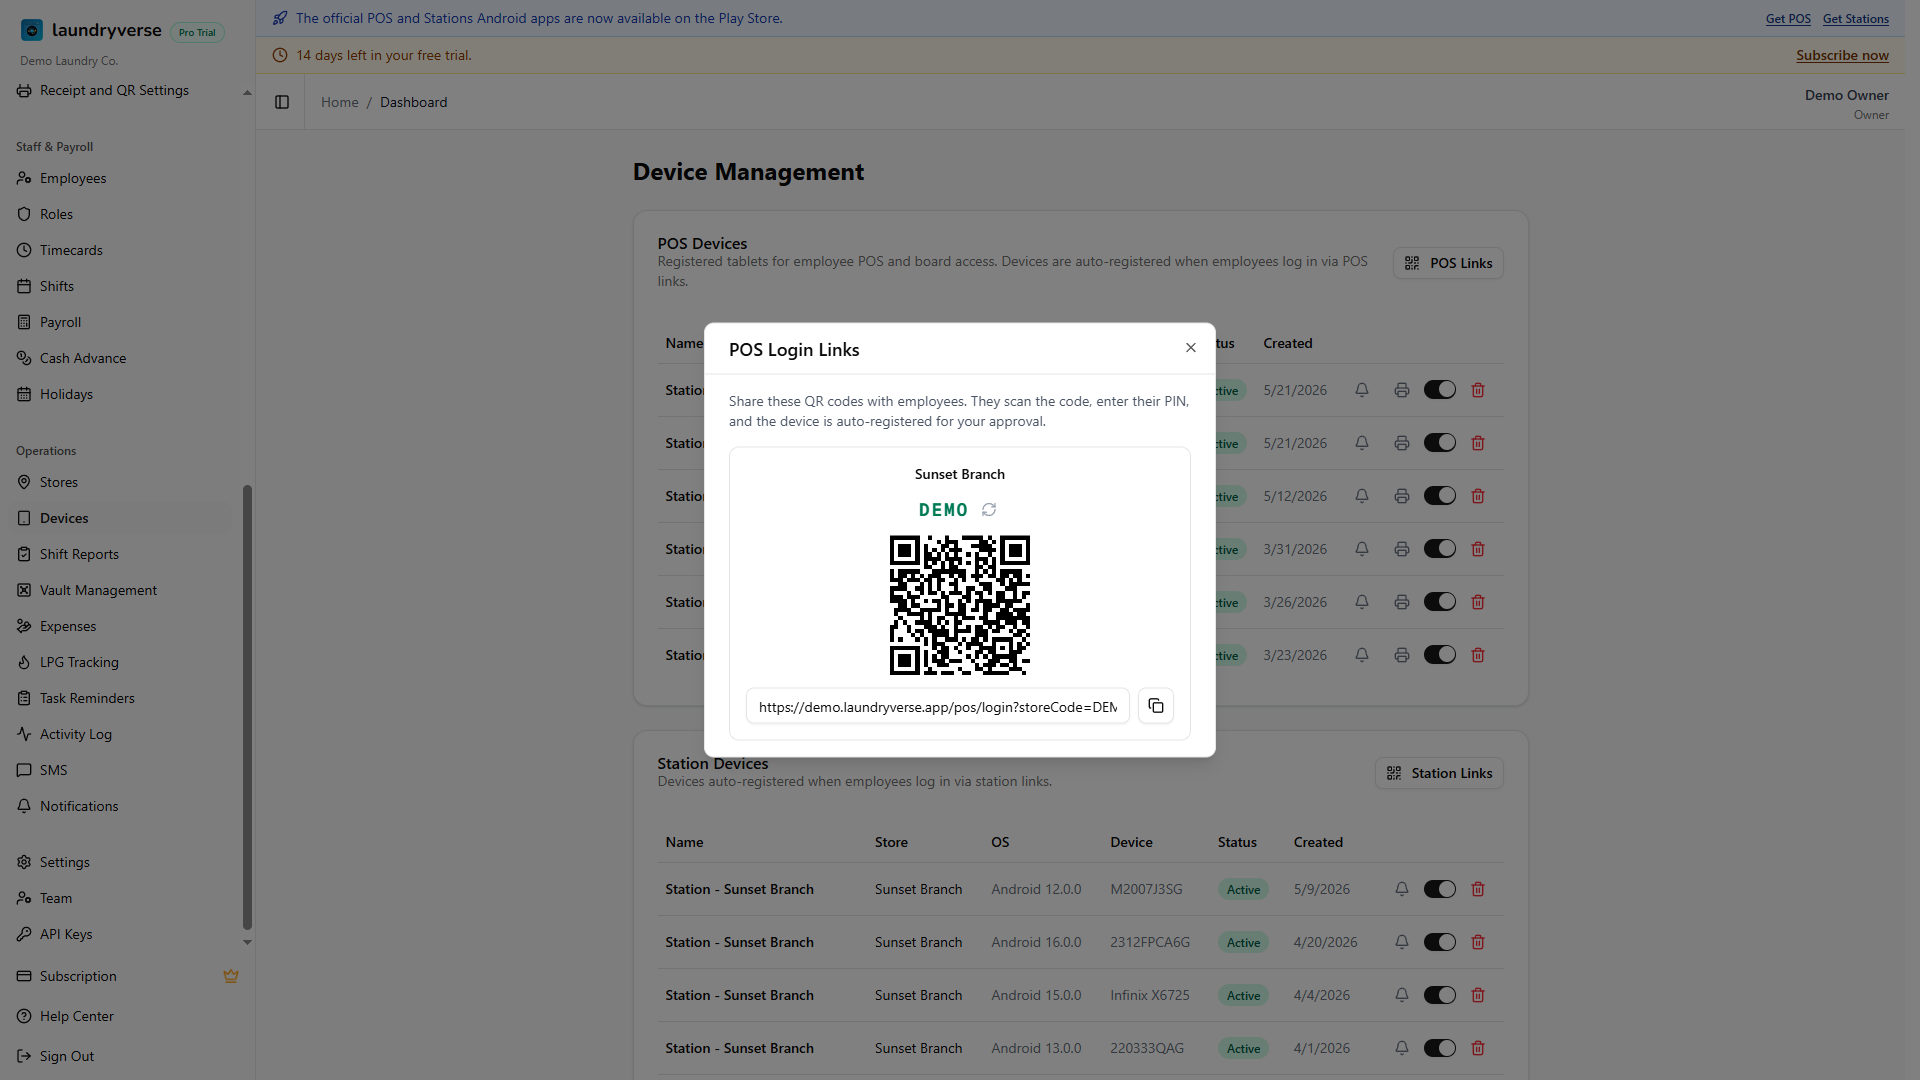Open Demo Owner account menu
The image size is (1920, 1080).
tap(1846, 103)
